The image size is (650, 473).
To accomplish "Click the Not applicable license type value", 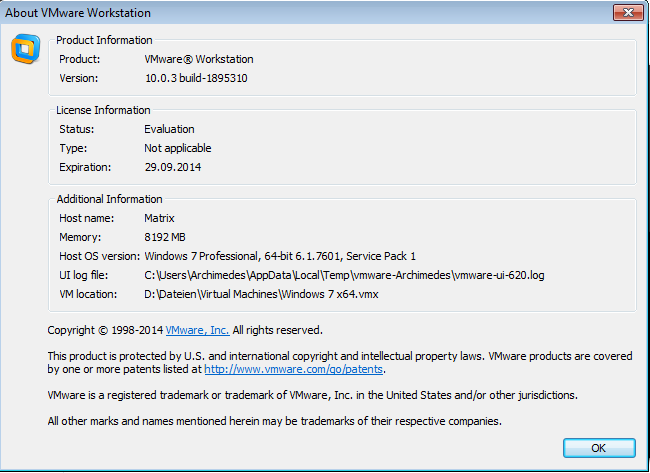I will [x=177, y=148].
